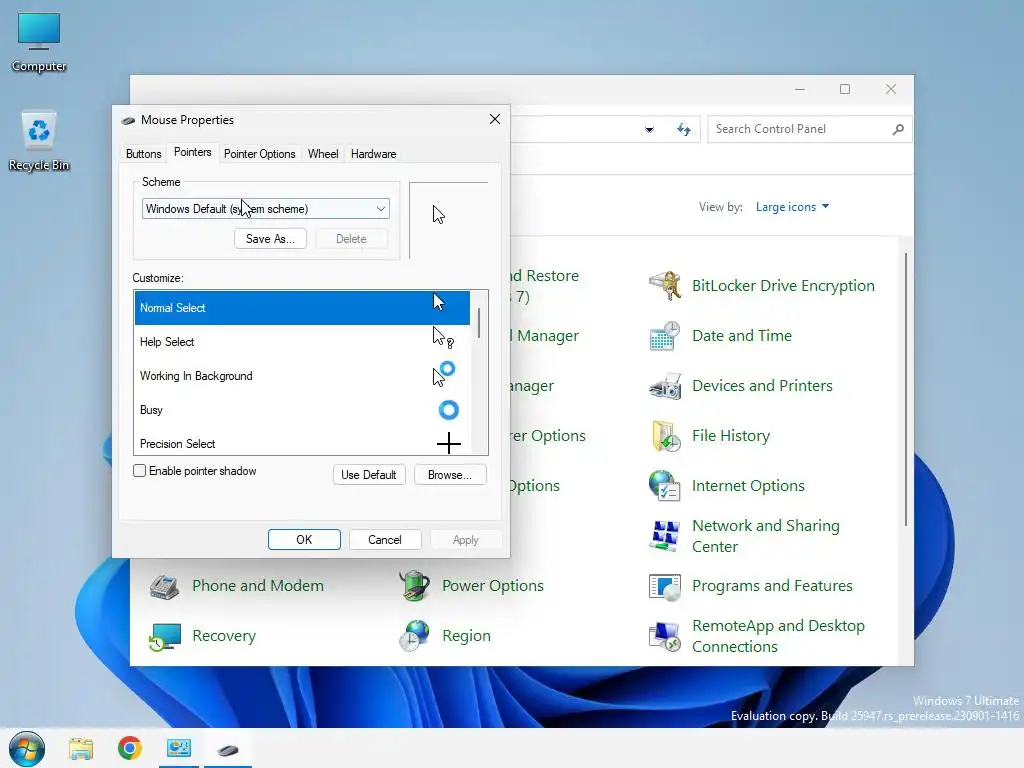
Task: Open the File History folder icon
Action: 665,436
